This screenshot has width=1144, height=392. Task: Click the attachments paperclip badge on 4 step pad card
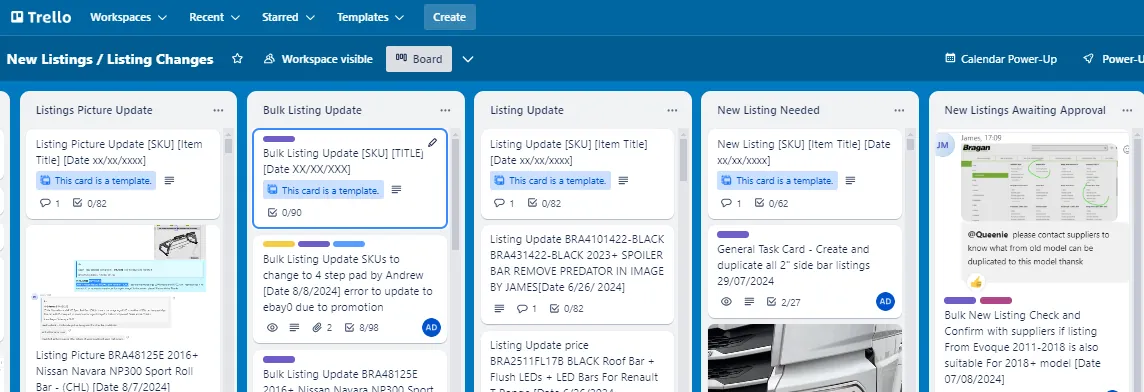(x=322, y=328)
